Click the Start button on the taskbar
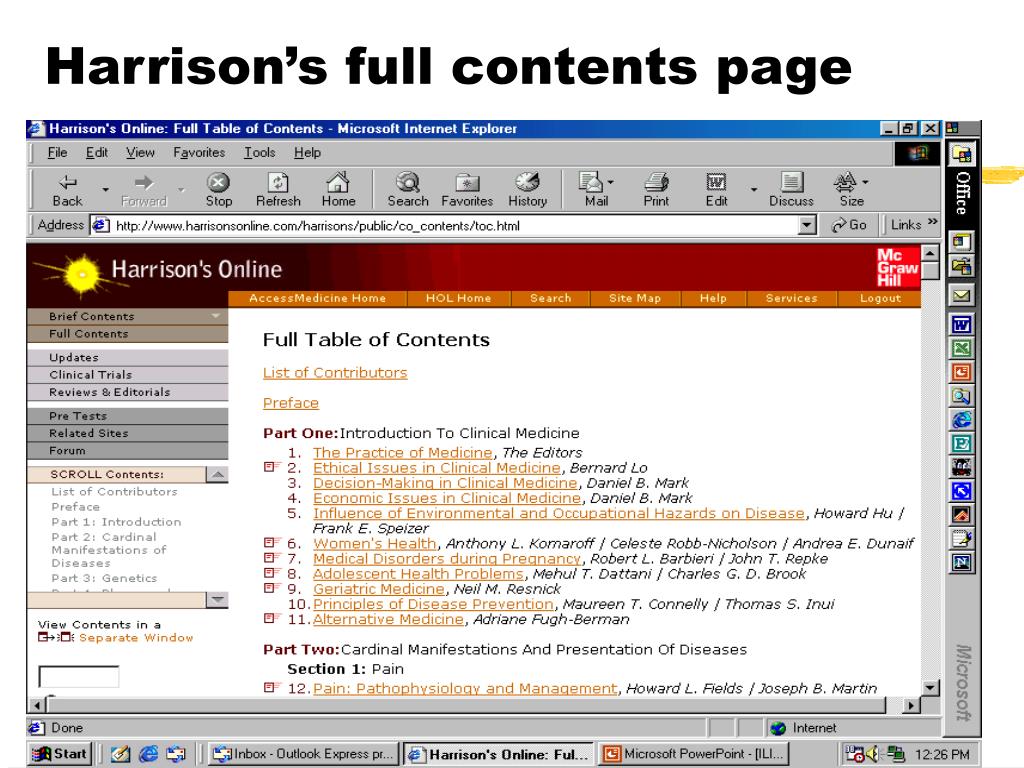This screenshot has height=768, width=1024. (x=59, y=754)
